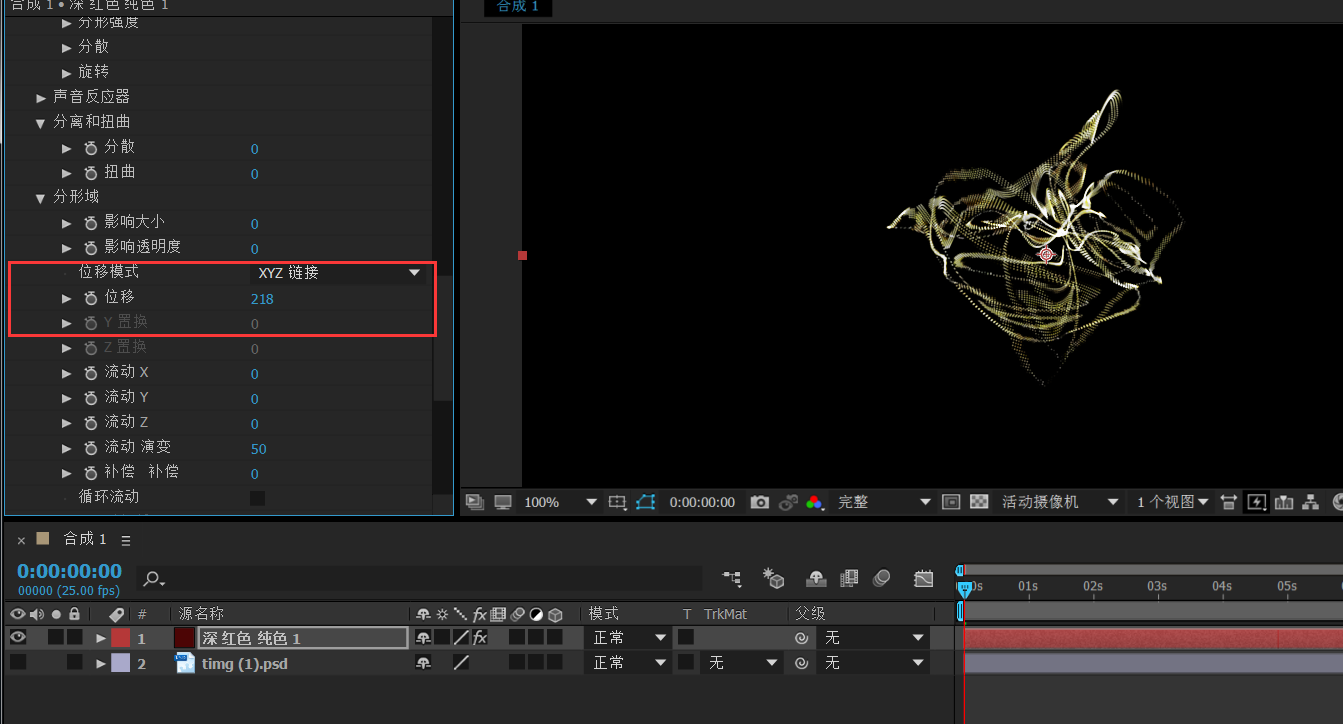
Task: Toggle mask and shape path visibility icon
Action: pyautogui.click(x=645, y=502)
